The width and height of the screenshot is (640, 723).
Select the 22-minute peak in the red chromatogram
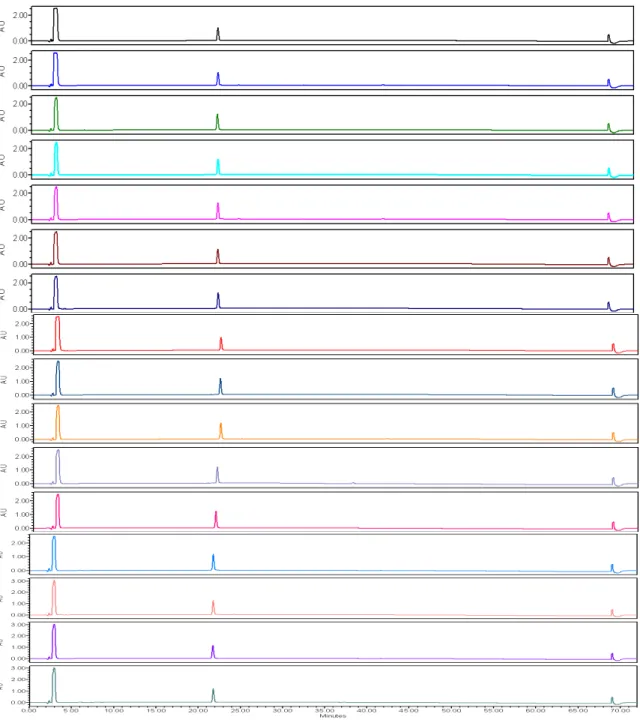click(x=221, y=344)
